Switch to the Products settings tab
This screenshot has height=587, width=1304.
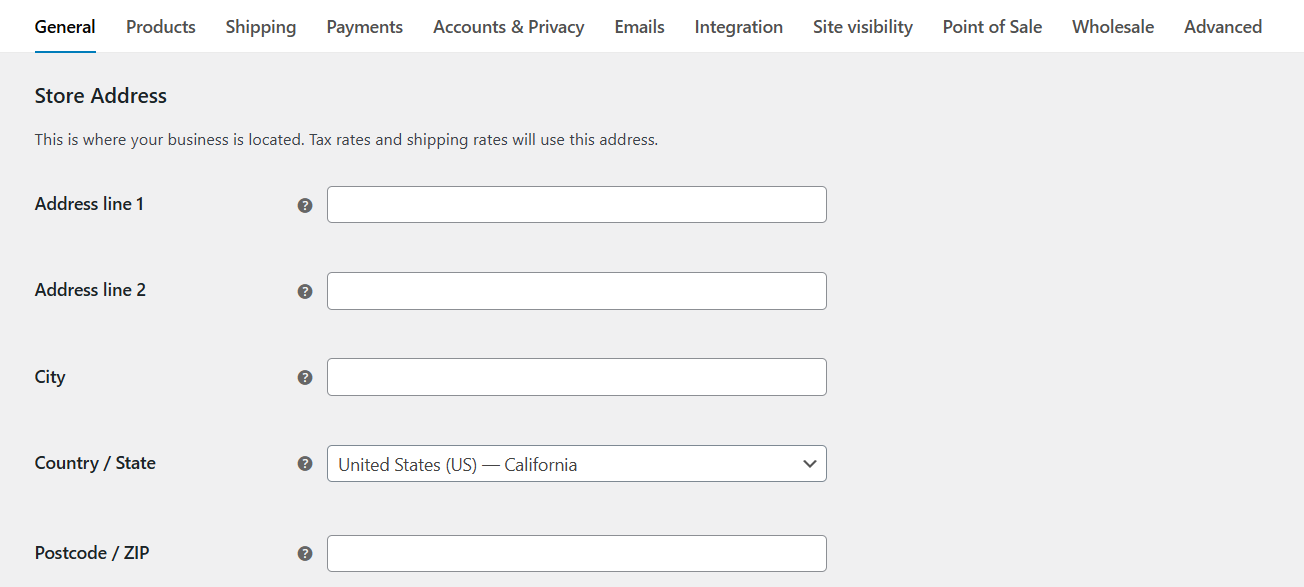coord(160,27)
